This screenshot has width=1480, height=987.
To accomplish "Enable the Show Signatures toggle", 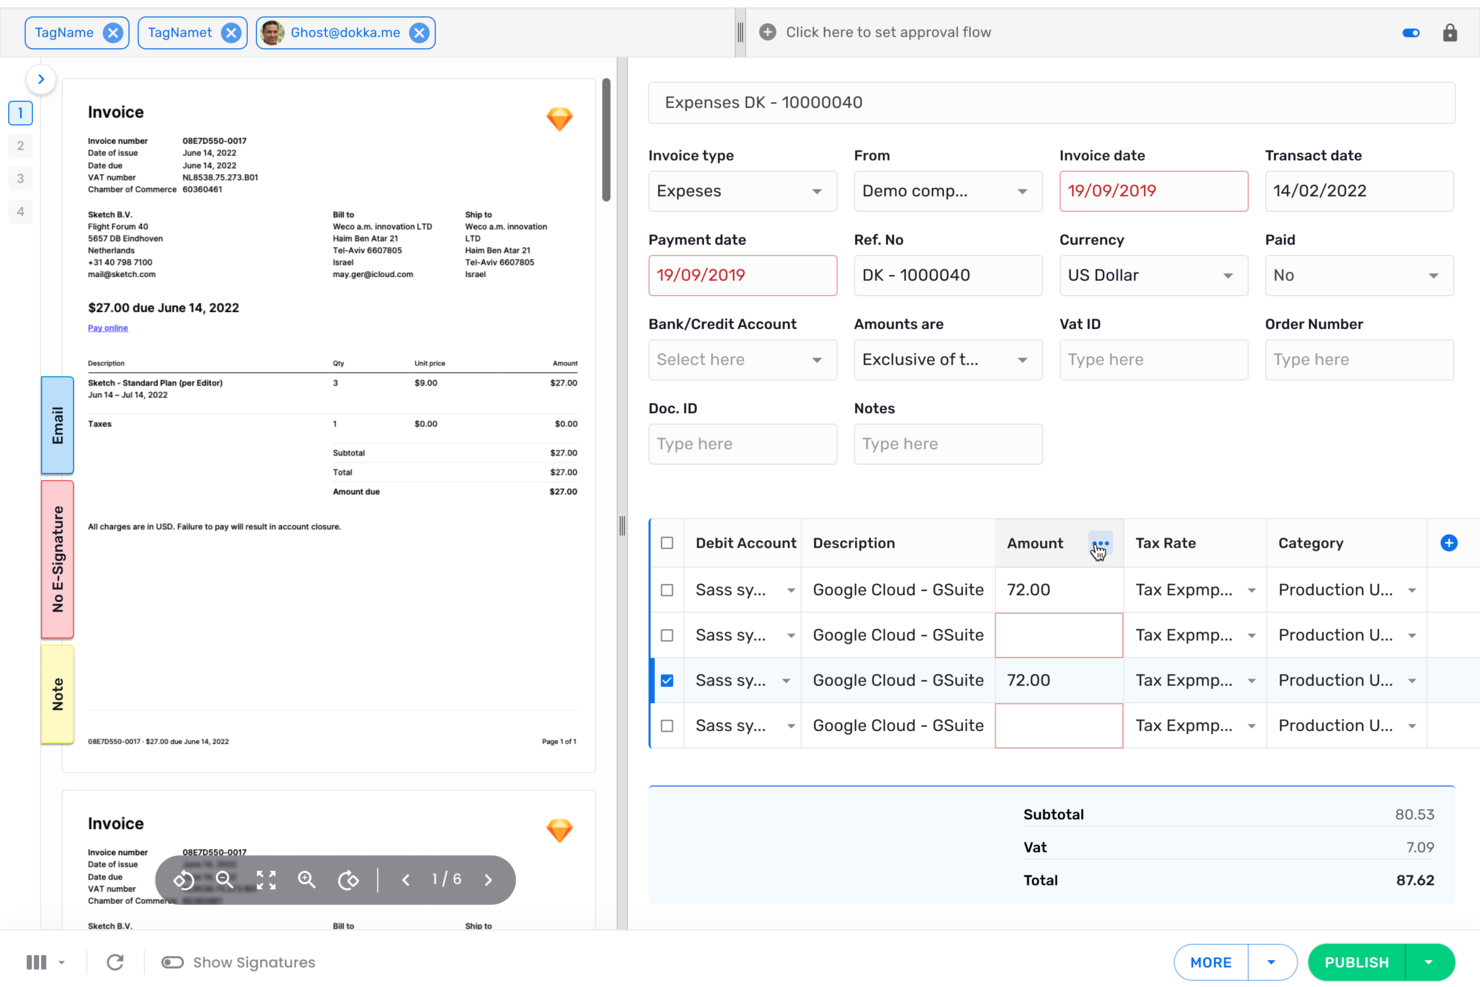I will pos(172,961).
